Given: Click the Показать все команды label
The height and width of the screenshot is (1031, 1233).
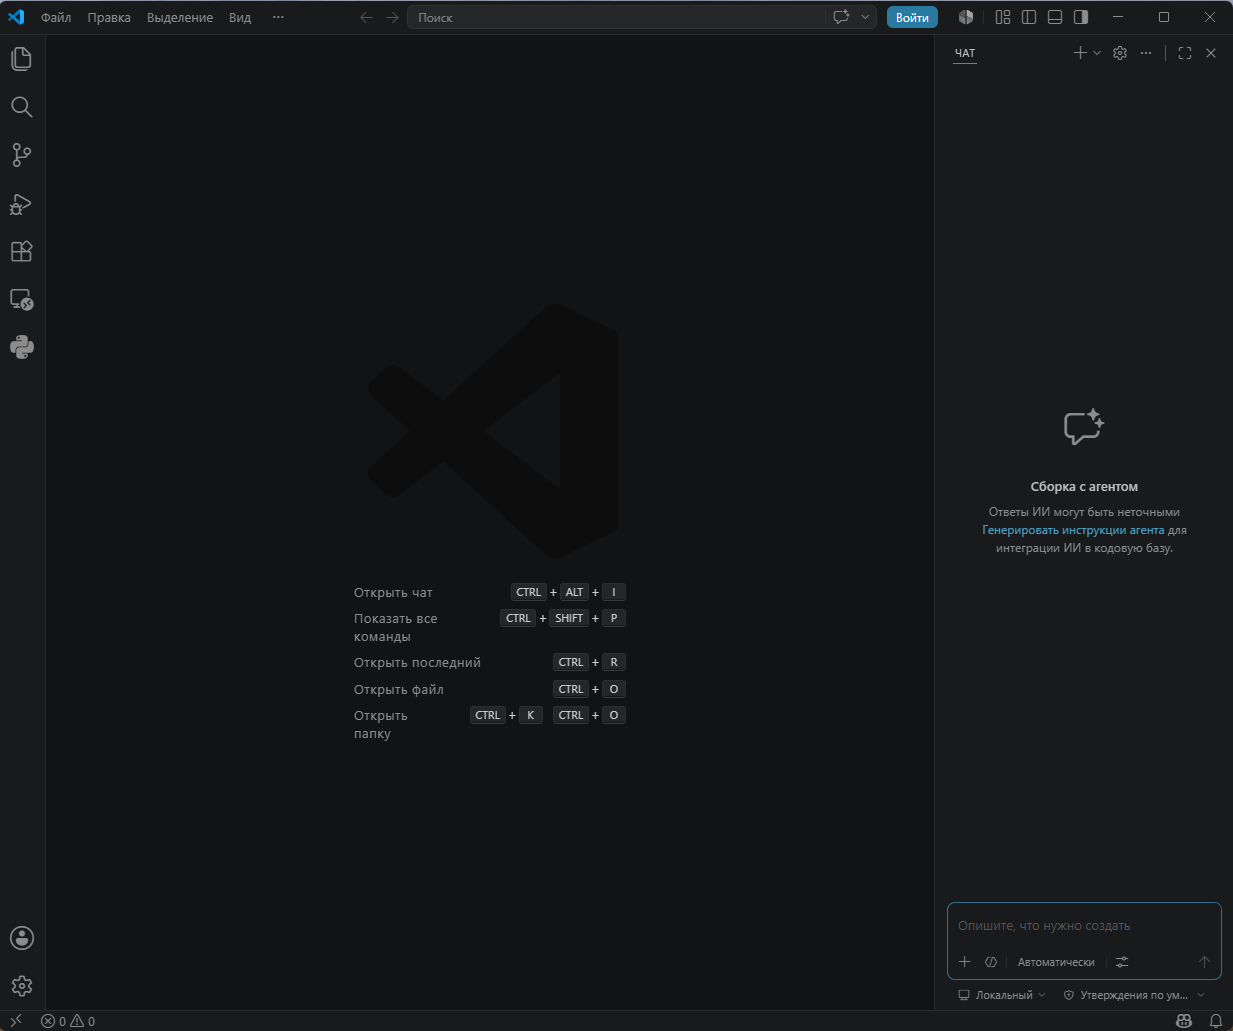Looking at the screenshot, I should 396,628.
